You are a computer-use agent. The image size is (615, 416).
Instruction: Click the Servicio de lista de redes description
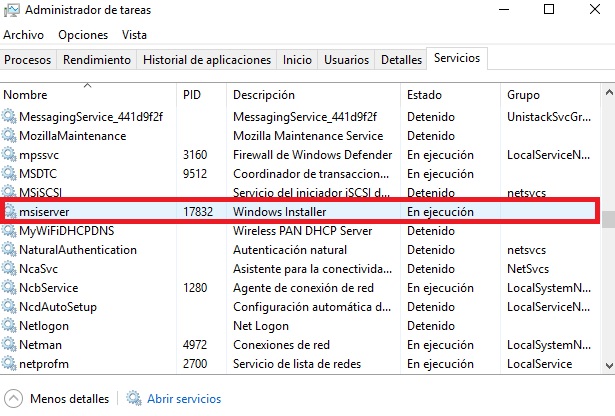click(x=297, y=363)
